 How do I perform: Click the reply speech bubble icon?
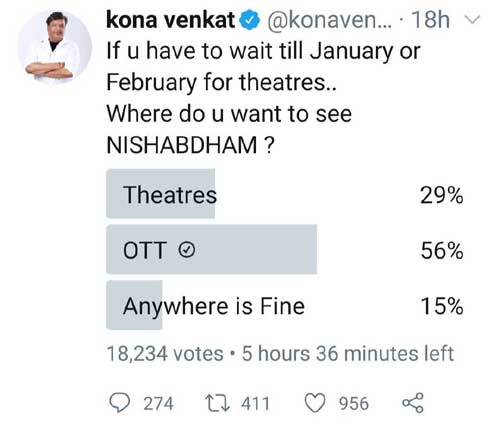(x=120, y=403)
